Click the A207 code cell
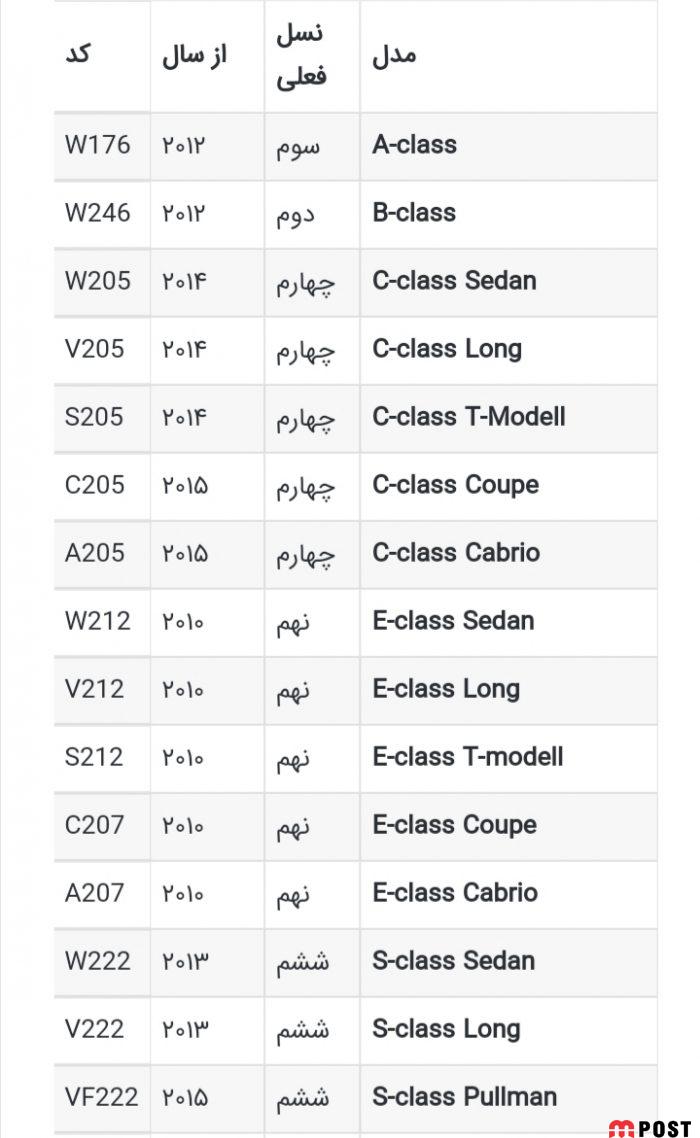The width and height of the screenshot is (700, 1138). click(x=95, y=893)
